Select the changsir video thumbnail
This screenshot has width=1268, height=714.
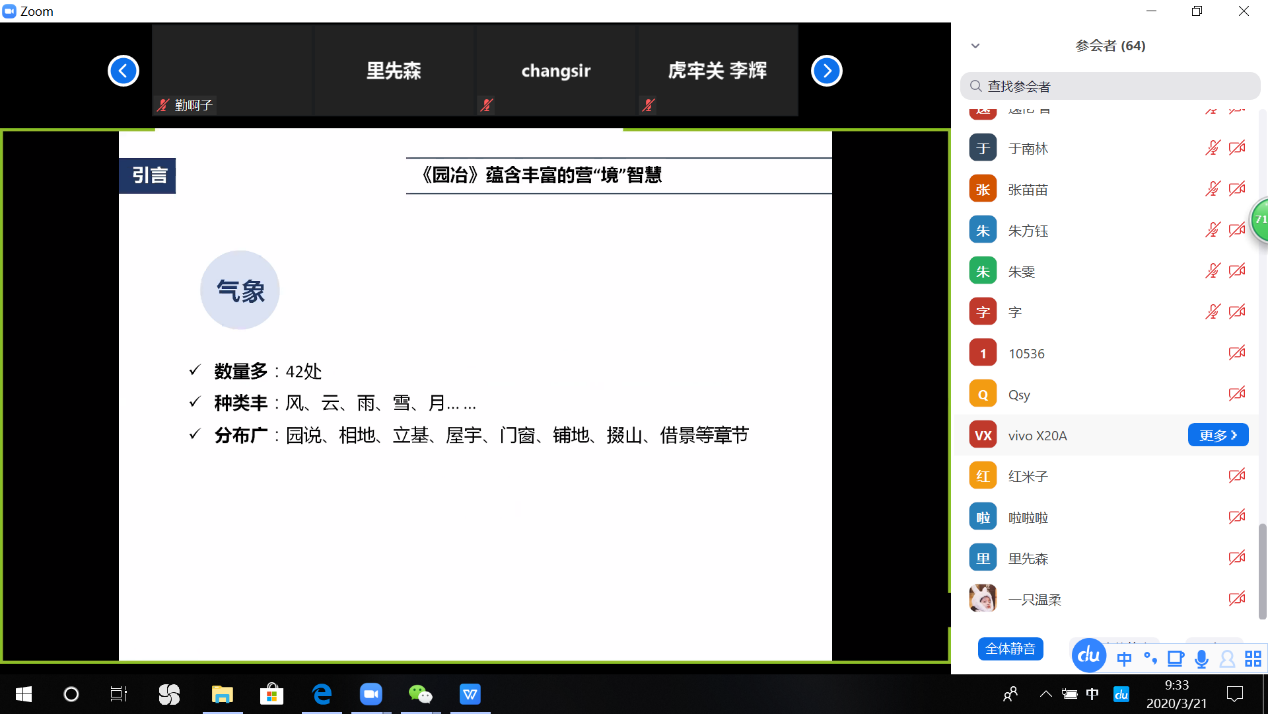click(556, 71)
